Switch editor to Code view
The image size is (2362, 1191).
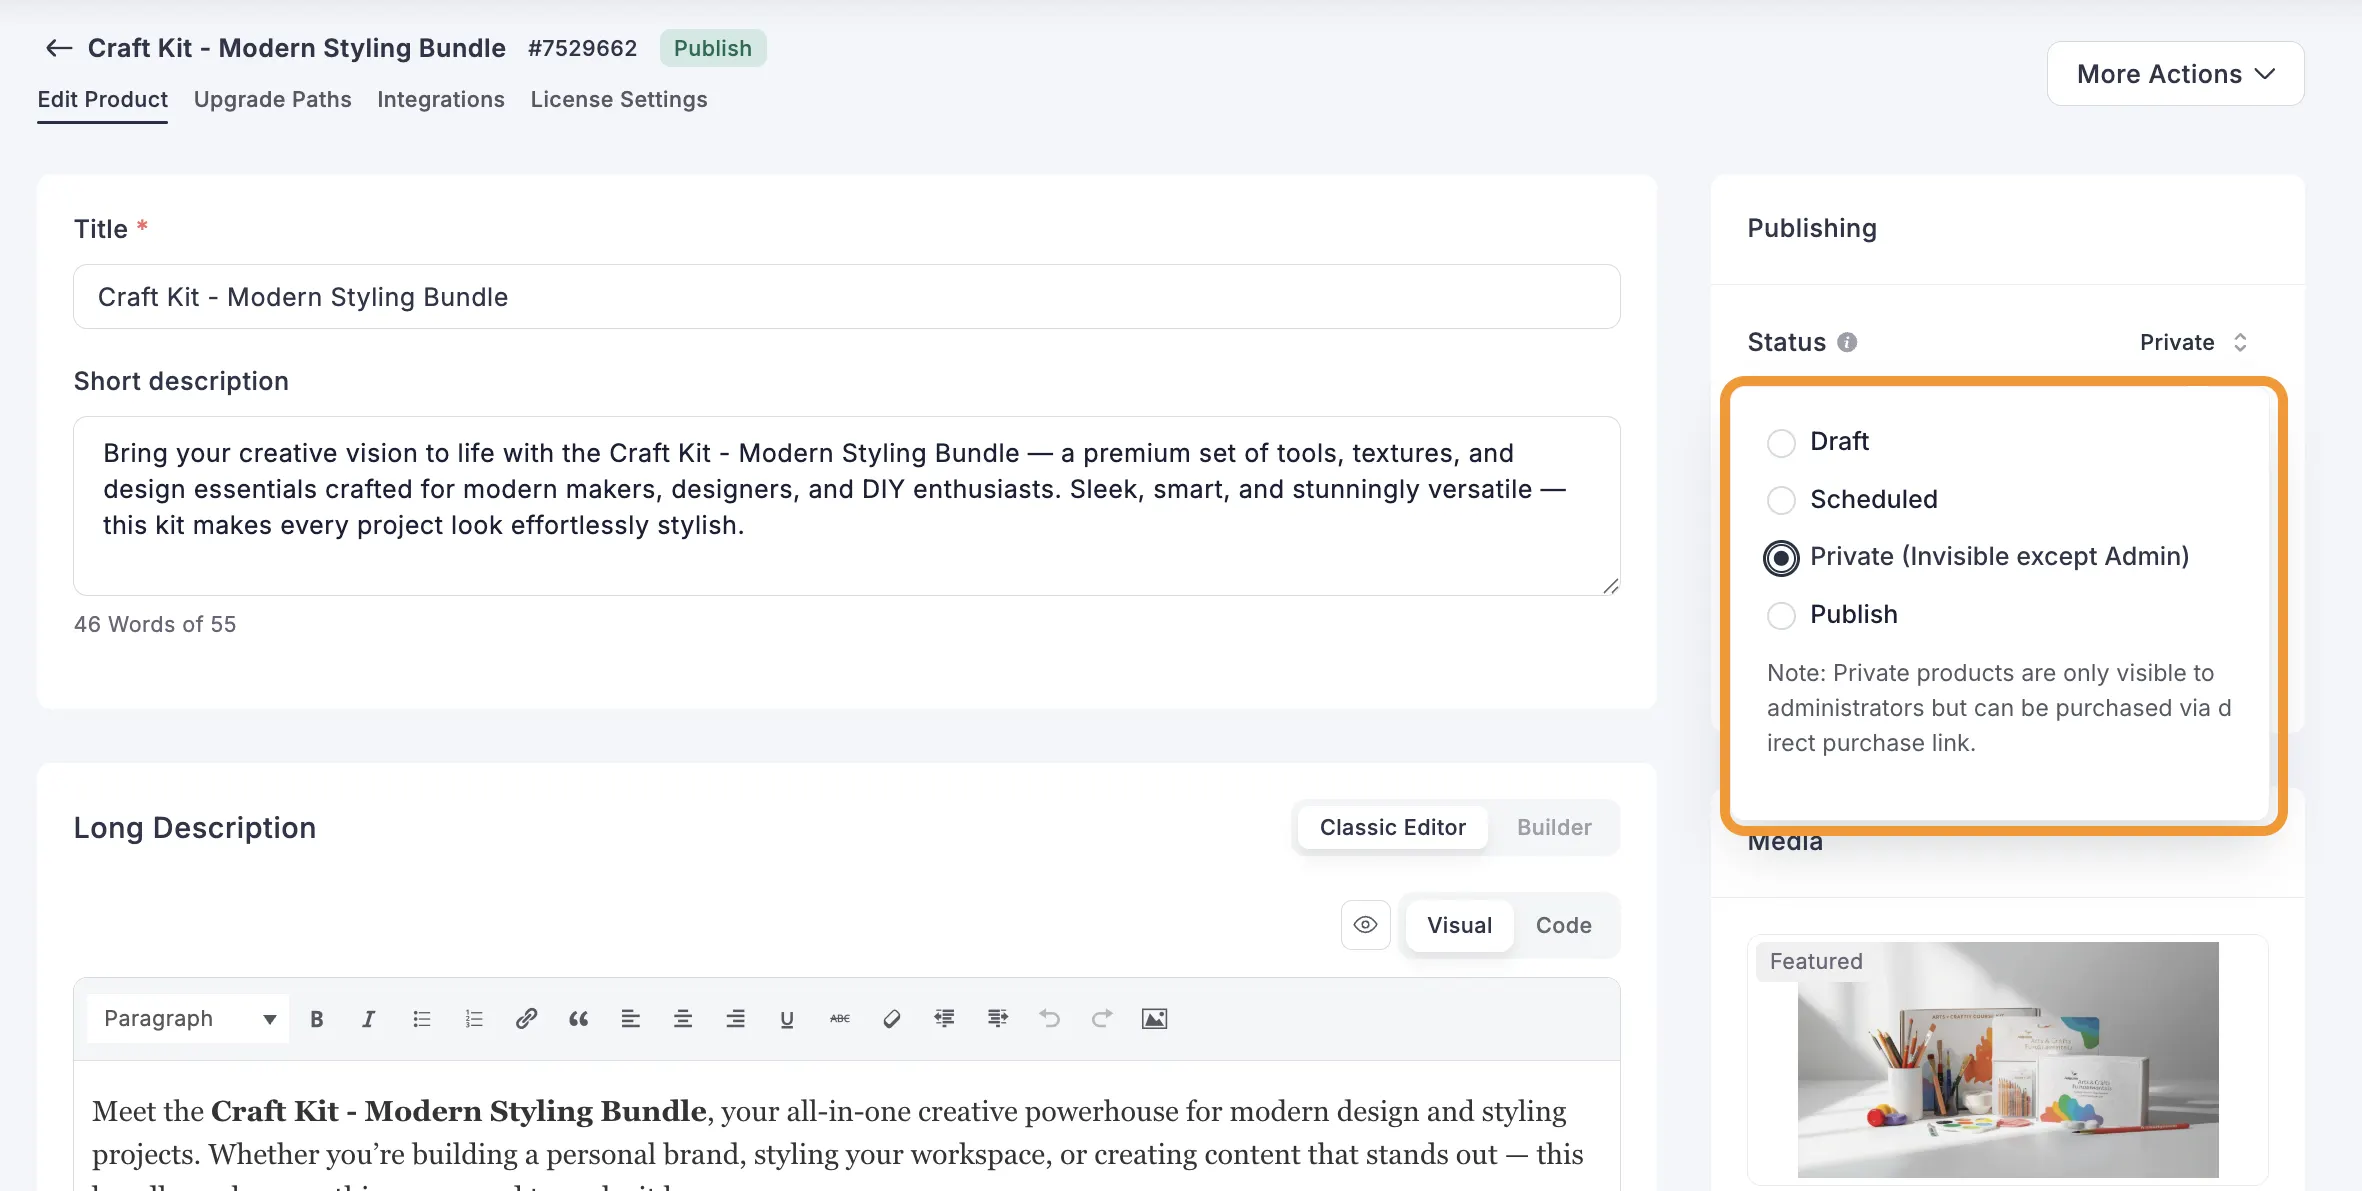tap(1563, 926)
